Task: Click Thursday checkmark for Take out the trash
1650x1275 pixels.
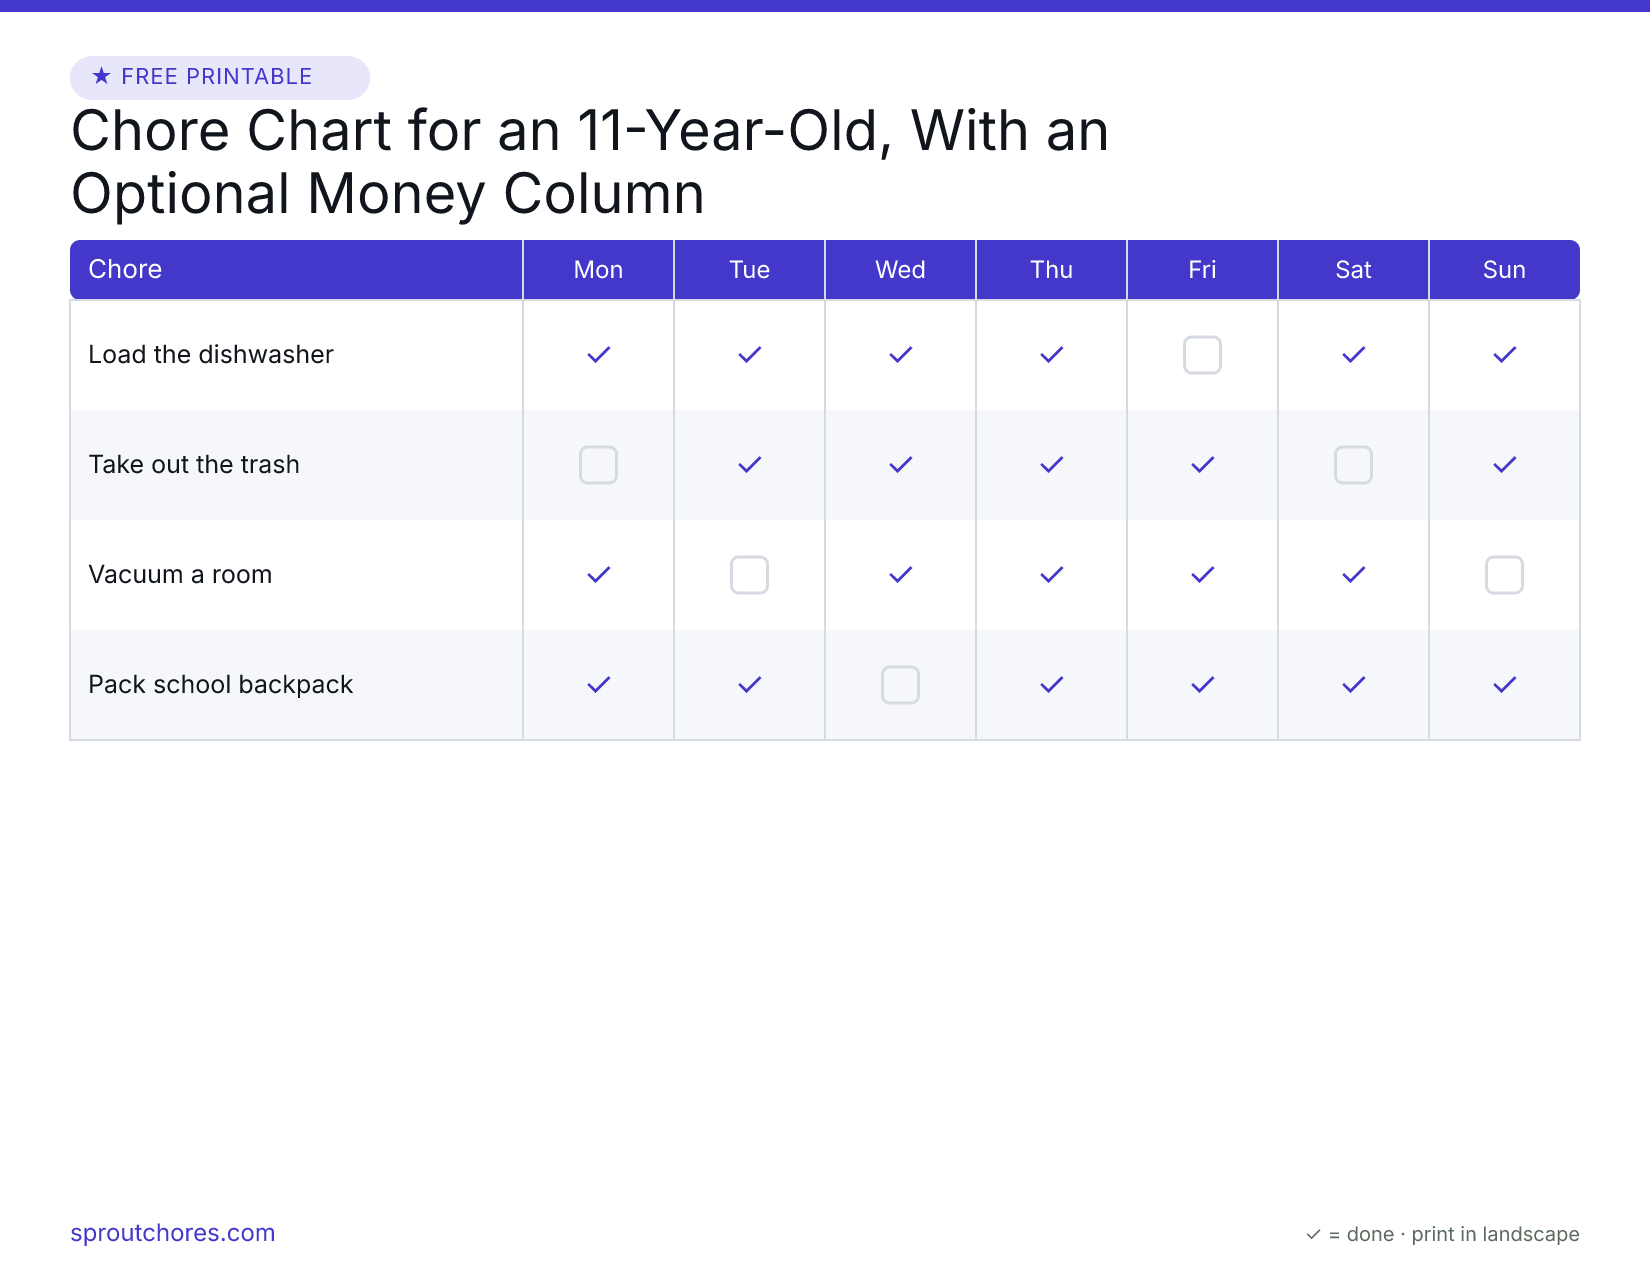Action: pos(1051,465)
